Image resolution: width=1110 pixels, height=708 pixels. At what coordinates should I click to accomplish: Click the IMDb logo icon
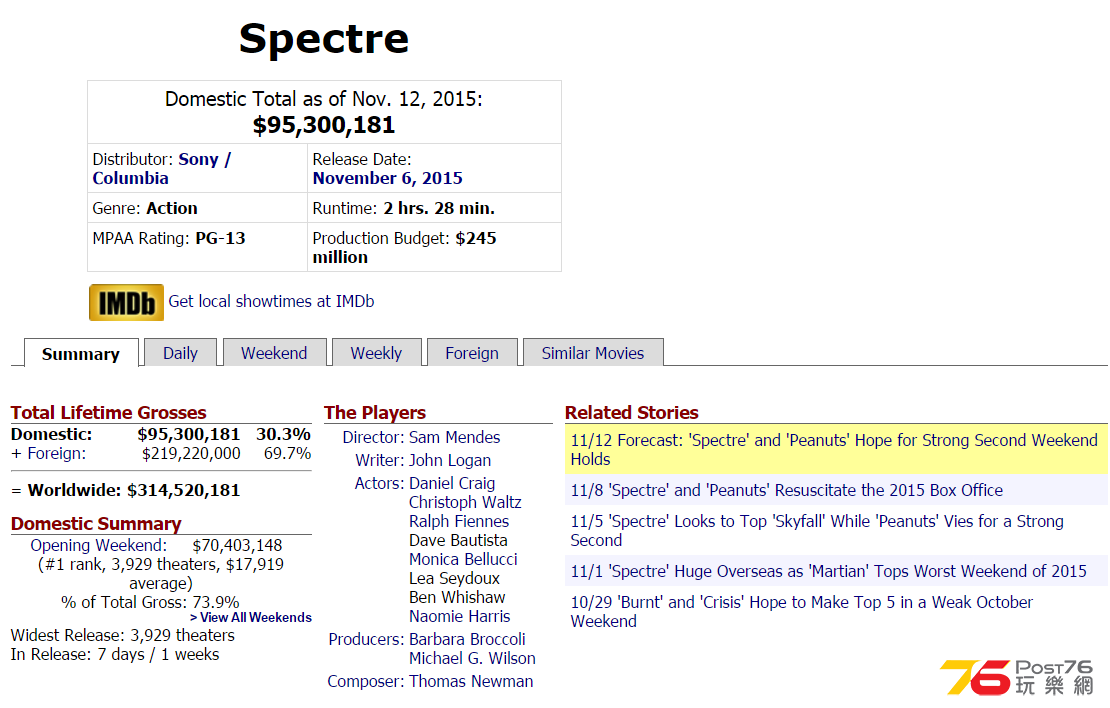click(126, 302)
